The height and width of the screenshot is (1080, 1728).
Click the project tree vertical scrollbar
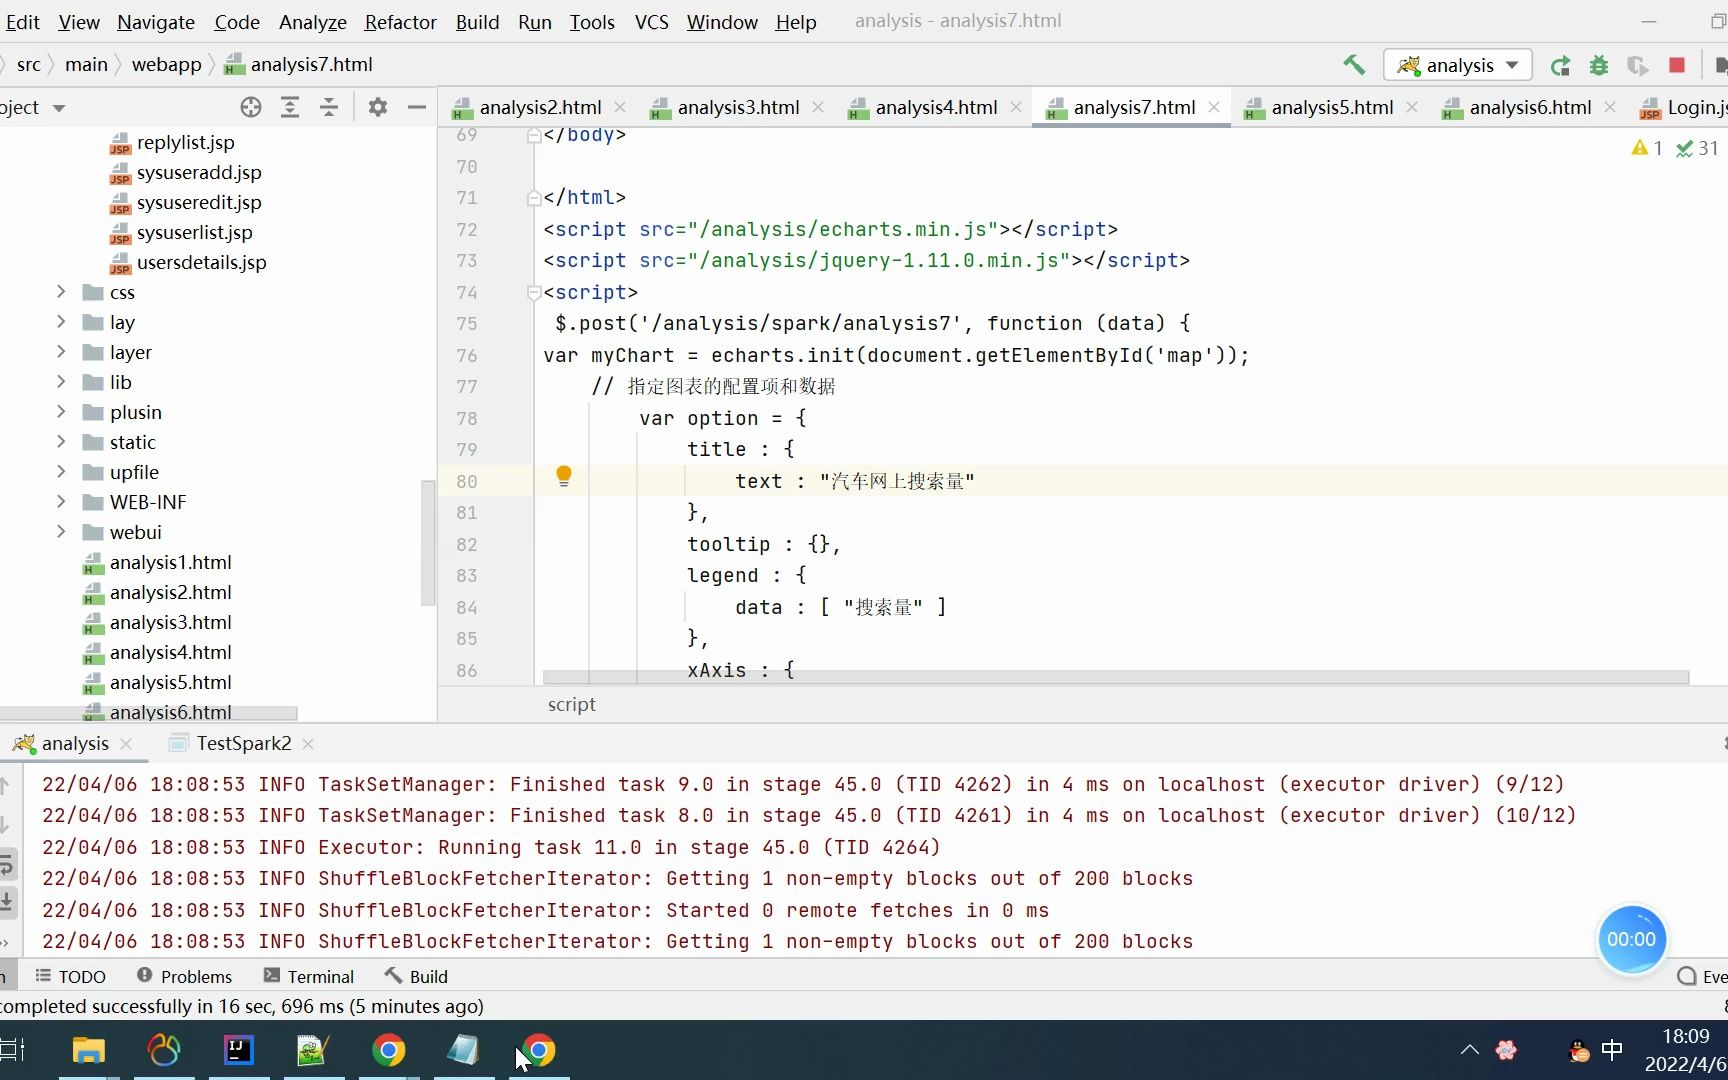pos(429,543)
